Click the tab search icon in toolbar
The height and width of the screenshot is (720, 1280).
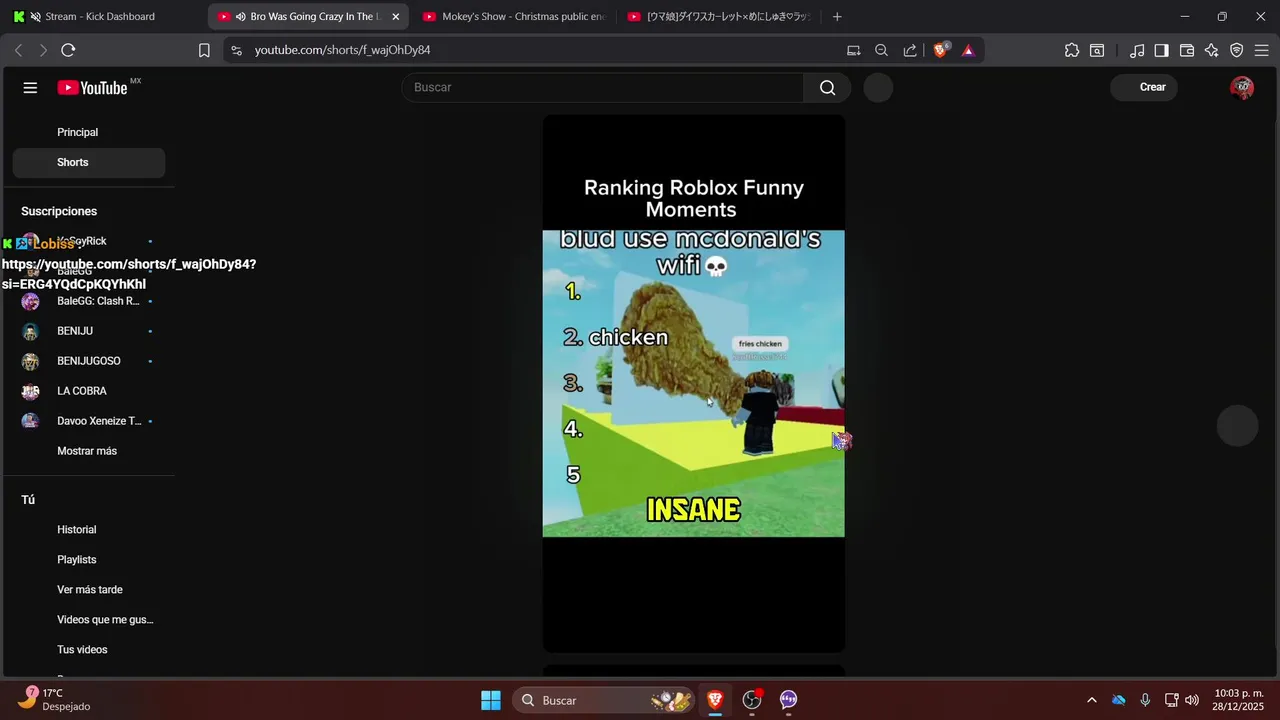[1097, 50]
